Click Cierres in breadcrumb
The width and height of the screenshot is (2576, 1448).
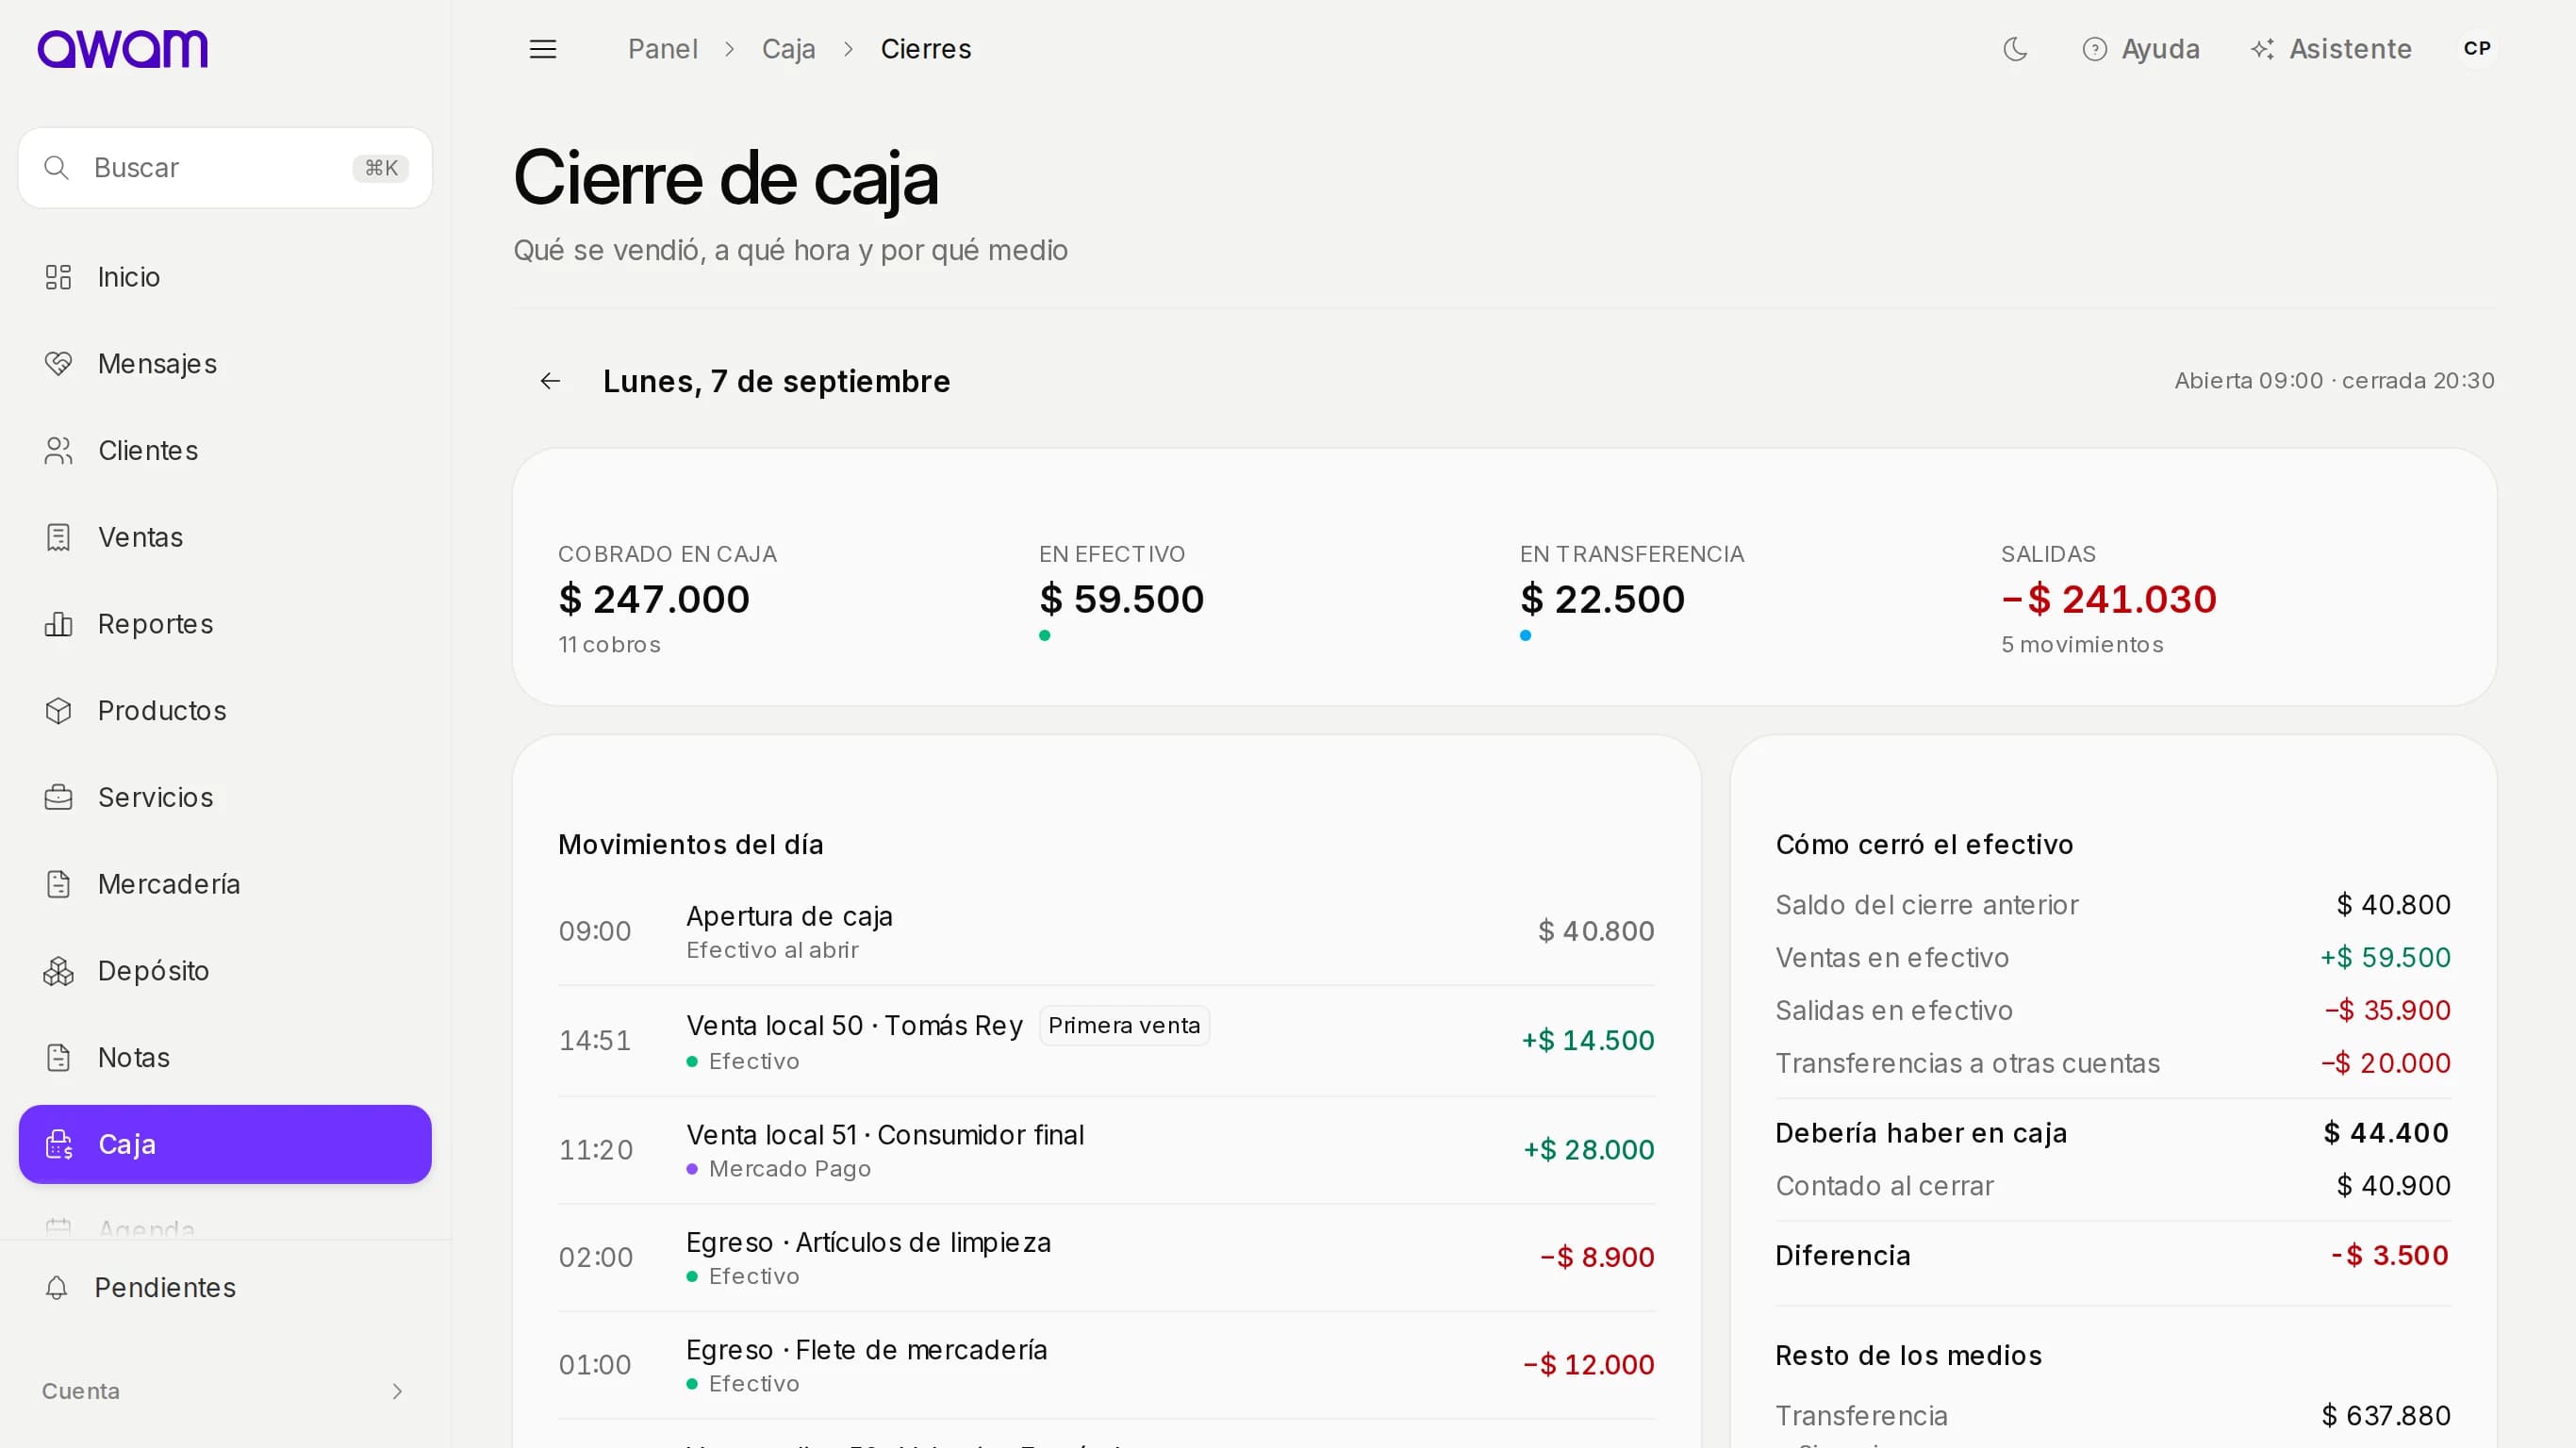(x=926, y=49)
